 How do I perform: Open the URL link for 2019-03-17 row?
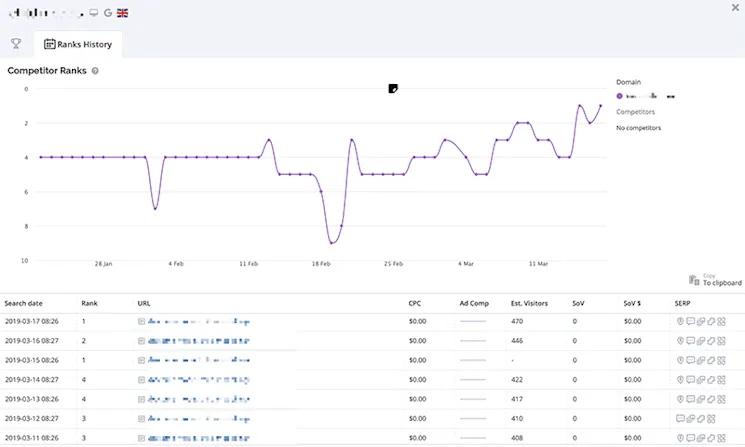click(198, 322)
